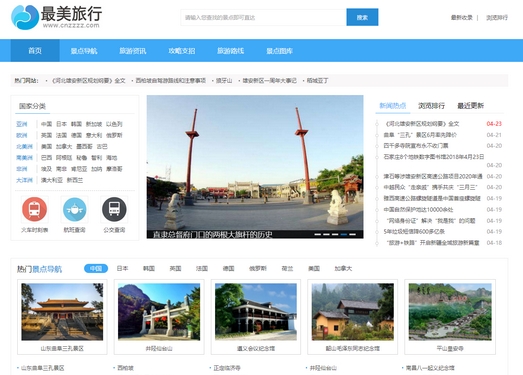This screenshot has width=523, height=375.
Task: Go to 首页 in the blue navigation bar
Action: point(35,51)
